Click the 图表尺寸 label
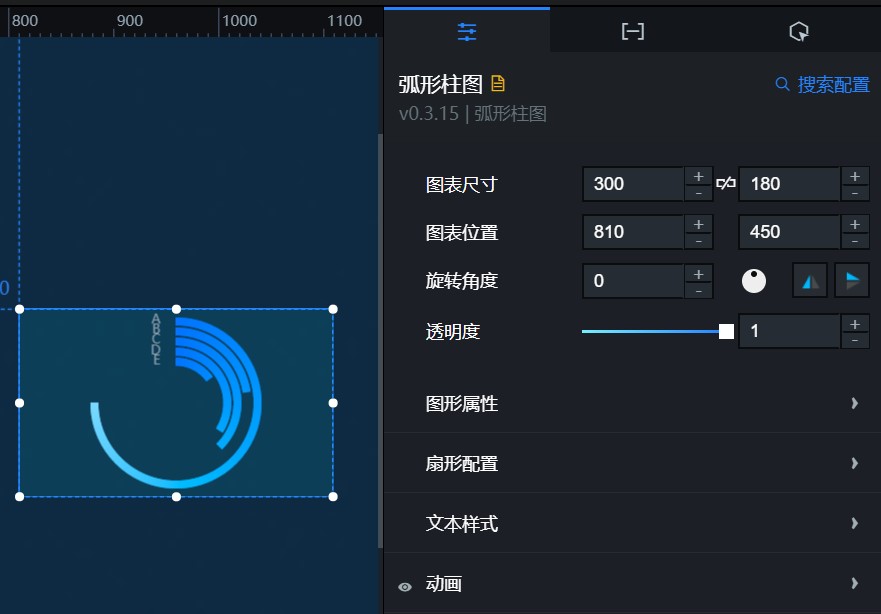881x614 pixels. [461, 184]
